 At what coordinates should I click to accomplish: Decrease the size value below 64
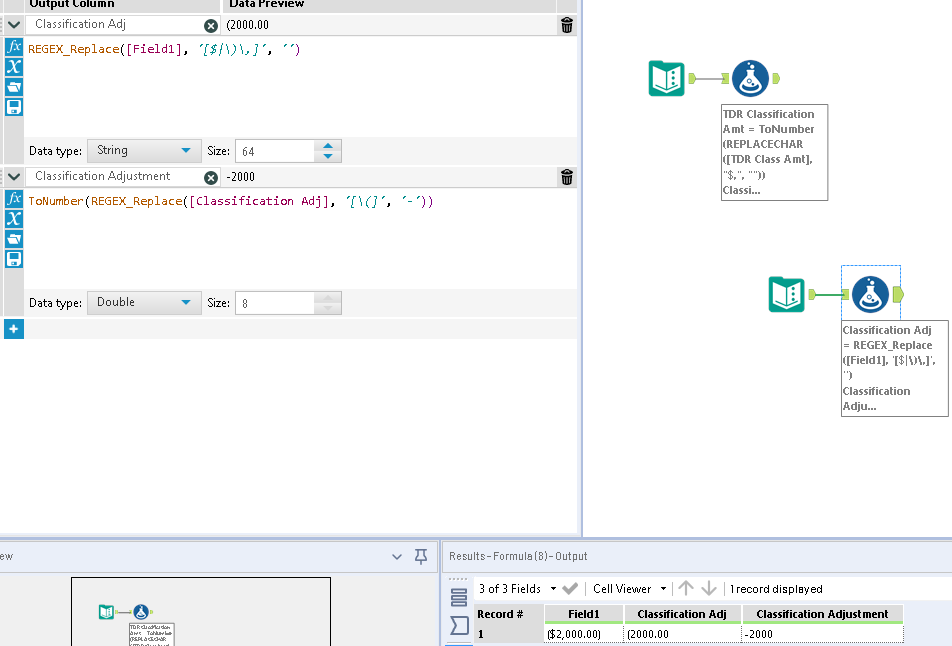pos(328,156)
